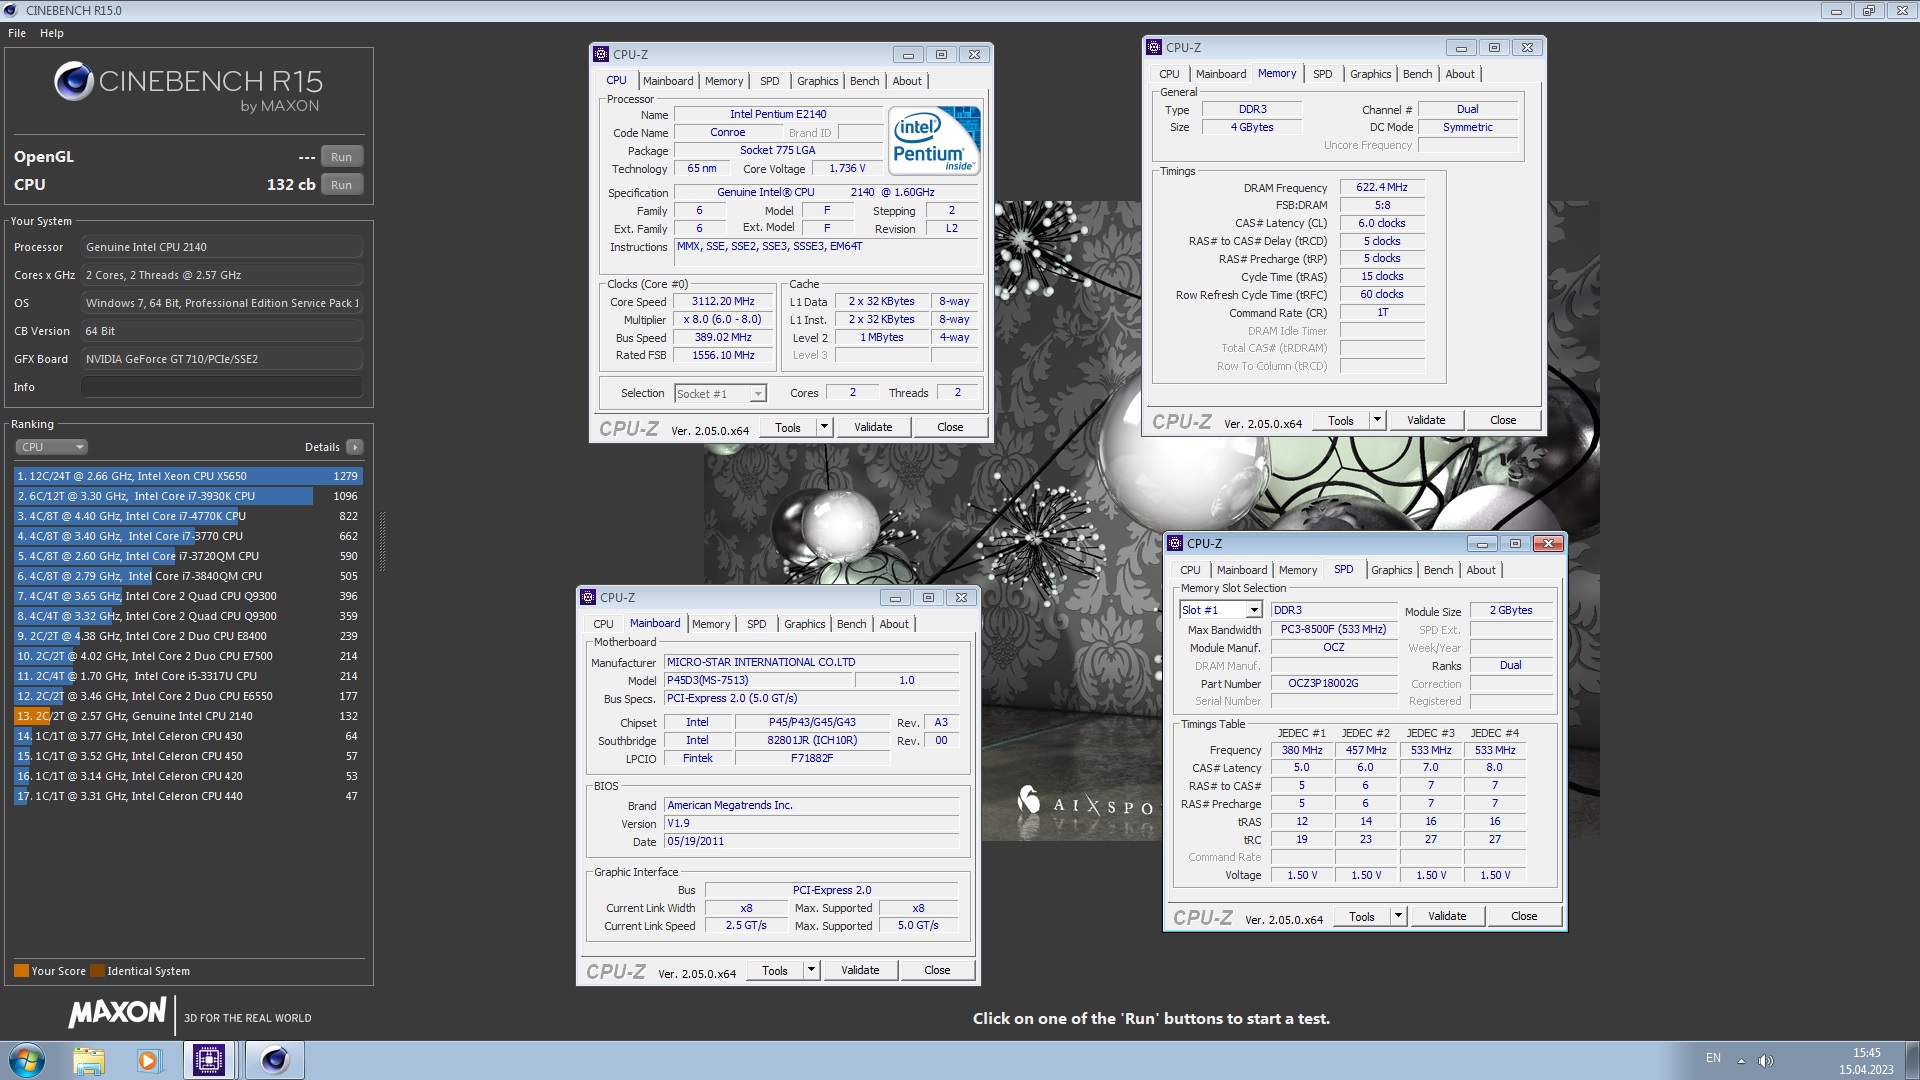Expand Tools arrow in the SPD window
The height and width of the screenshot is (1080, 1920).
pos(1398,916)
